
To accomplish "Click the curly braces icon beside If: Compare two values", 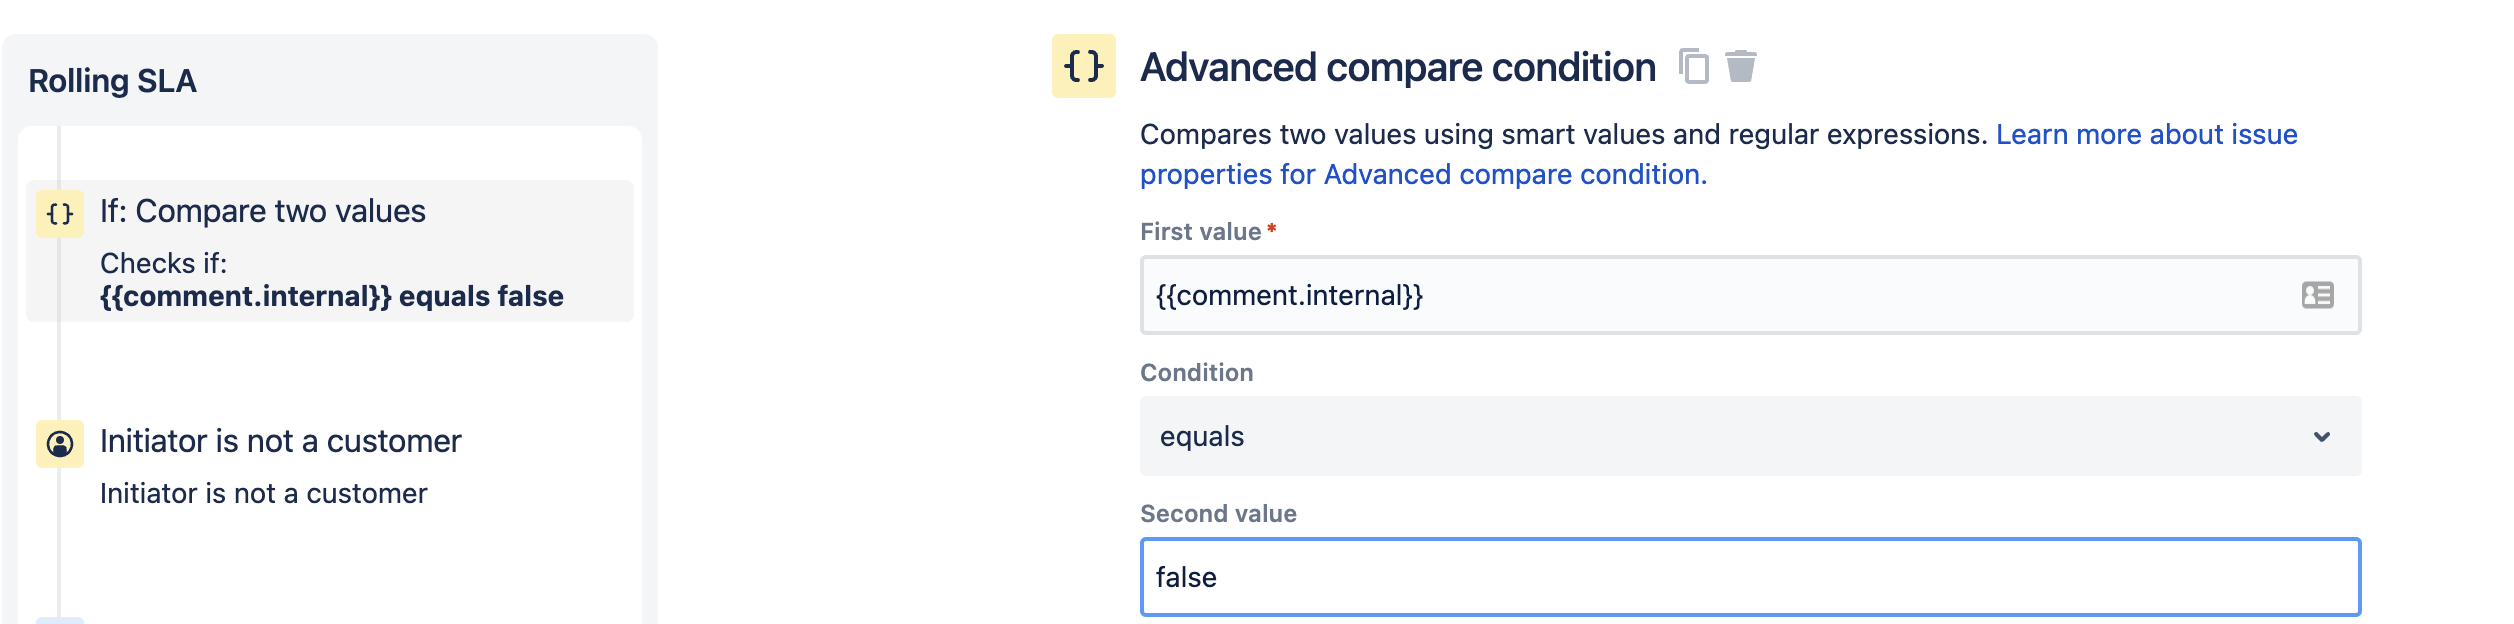I will tap(60, 214).
